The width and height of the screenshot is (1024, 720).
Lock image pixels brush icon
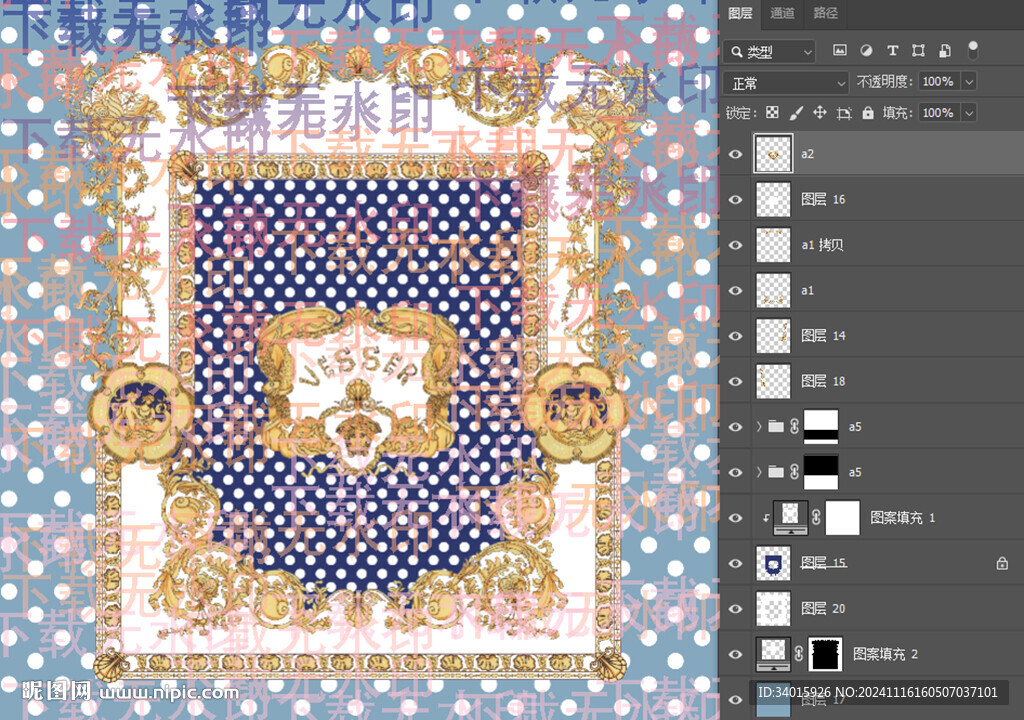point(795,113)
